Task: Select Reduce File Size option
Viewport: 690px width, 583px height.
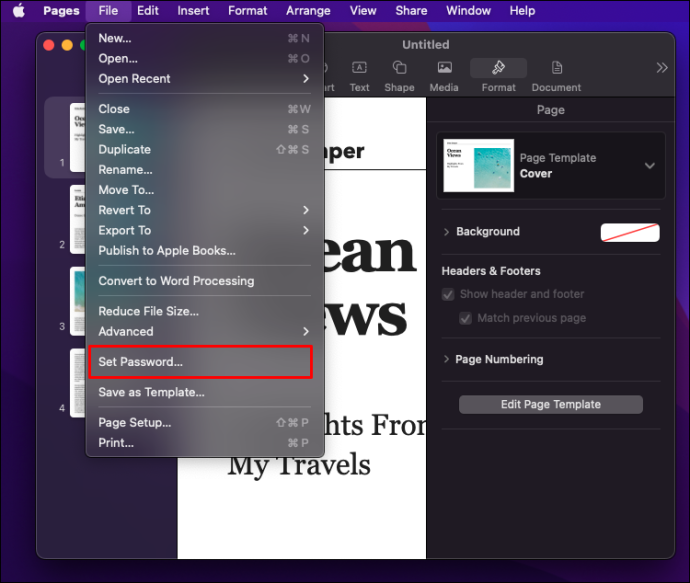Action: coord(204,312)
